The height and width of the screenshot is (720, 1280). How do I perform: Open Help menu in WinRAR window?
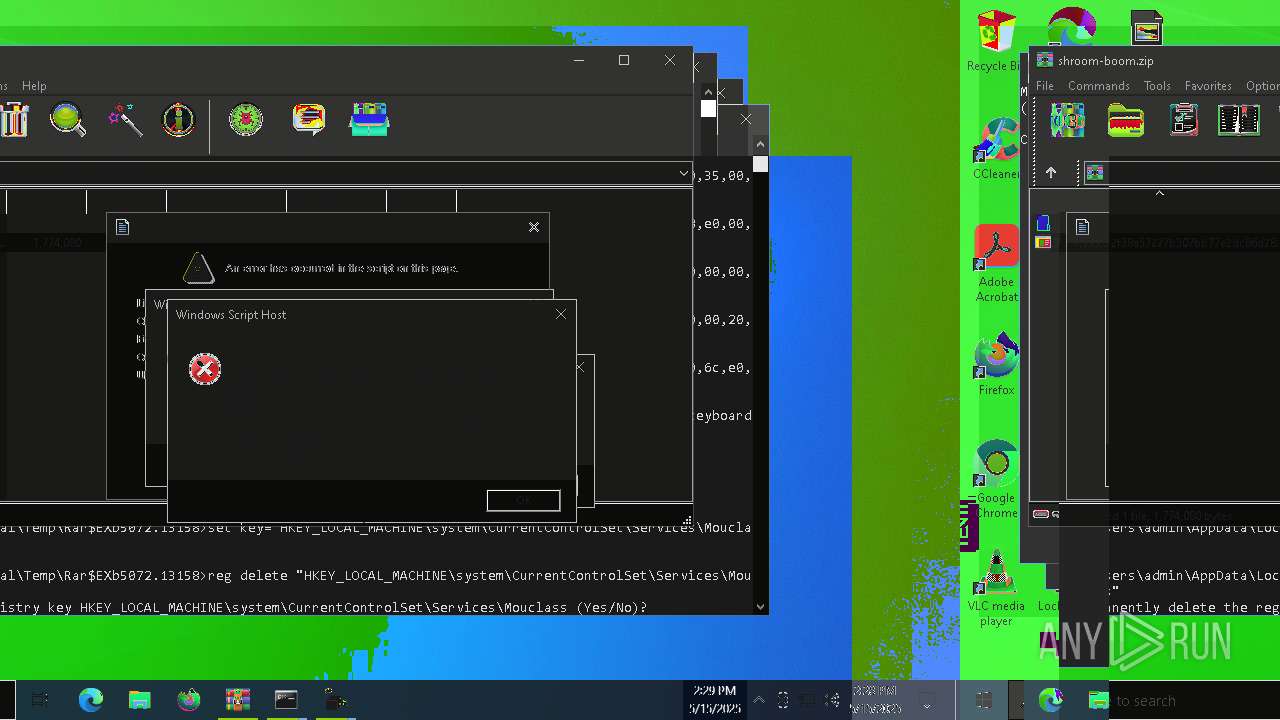34,86
